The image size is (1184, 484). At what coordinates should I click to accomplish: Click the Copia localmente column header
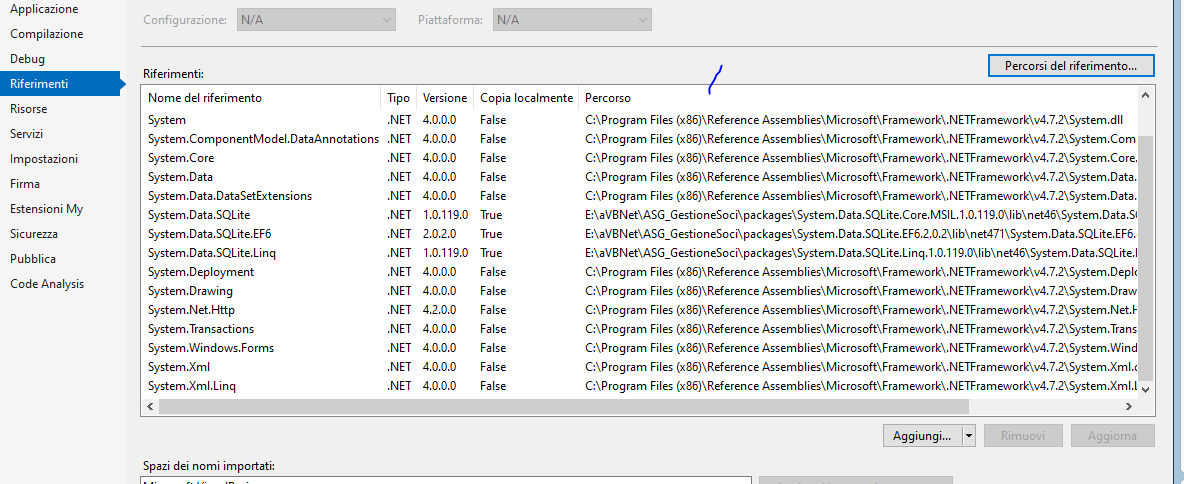(x=526, y=98)
